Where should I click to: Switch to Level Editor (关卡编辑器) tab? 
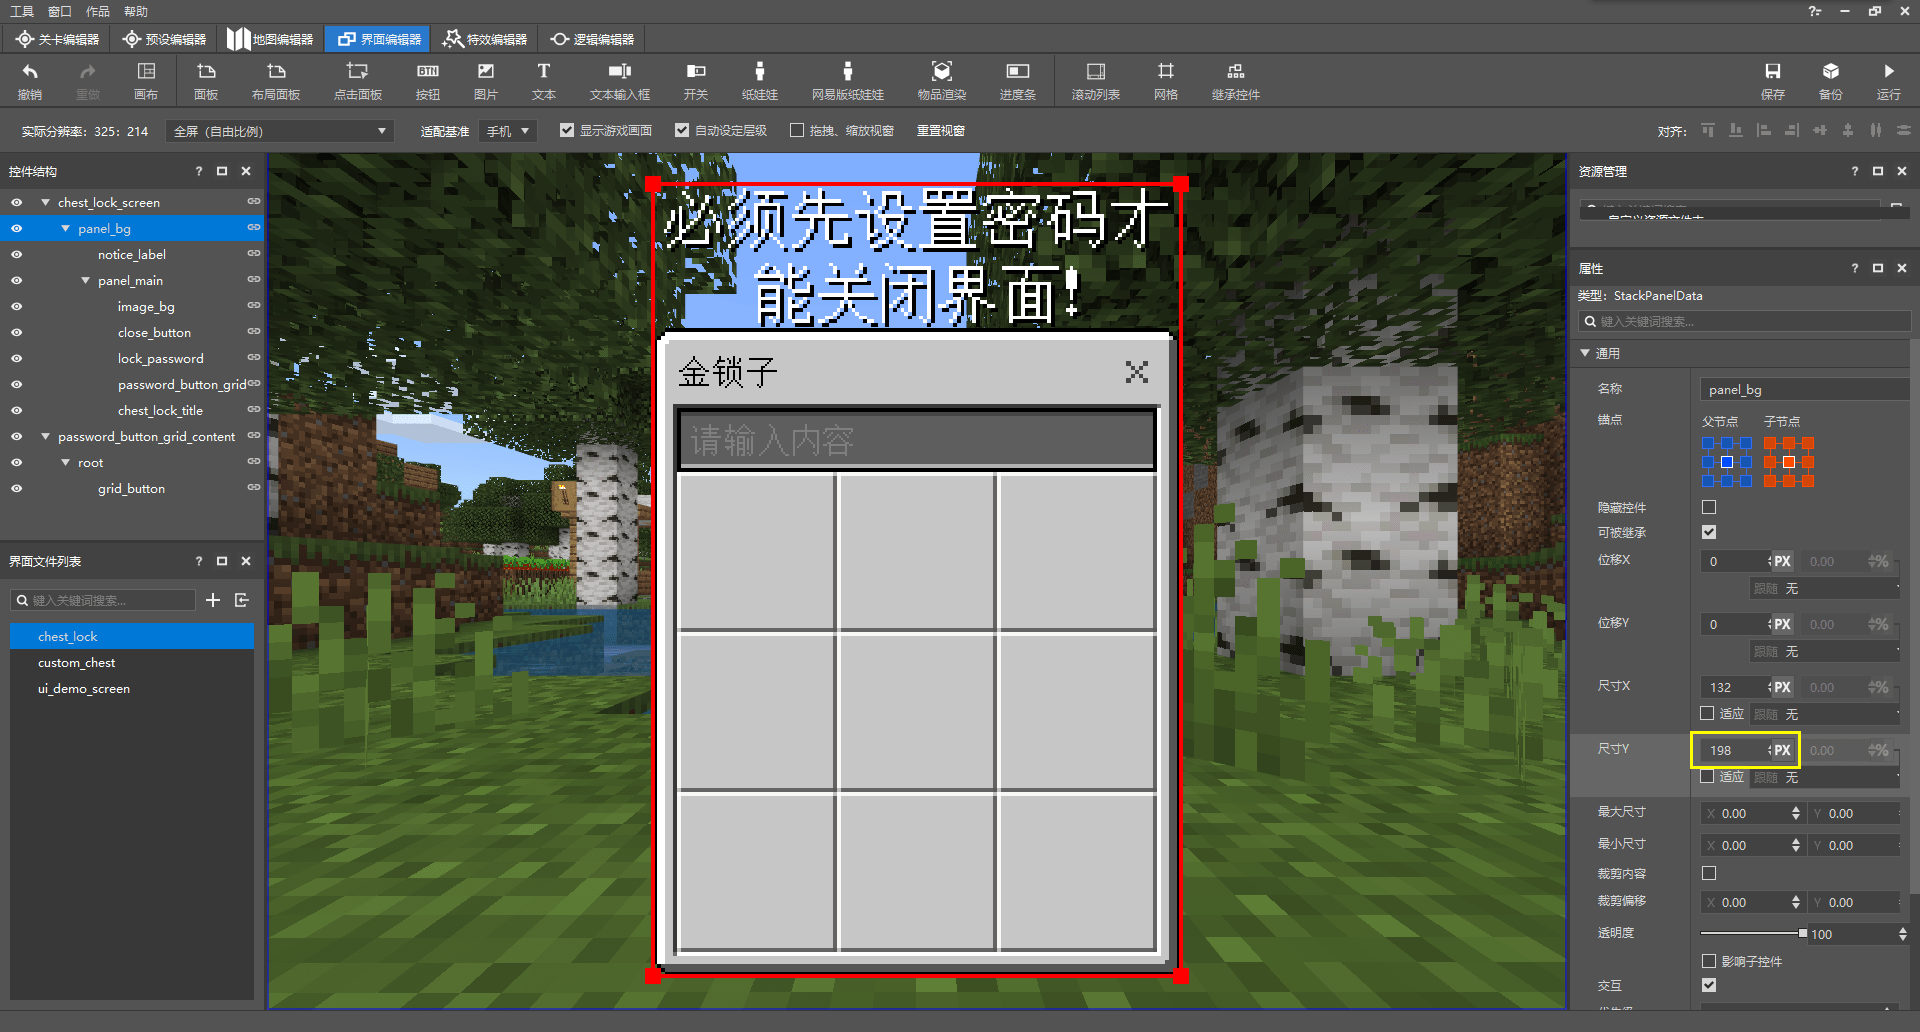[58, 39]
